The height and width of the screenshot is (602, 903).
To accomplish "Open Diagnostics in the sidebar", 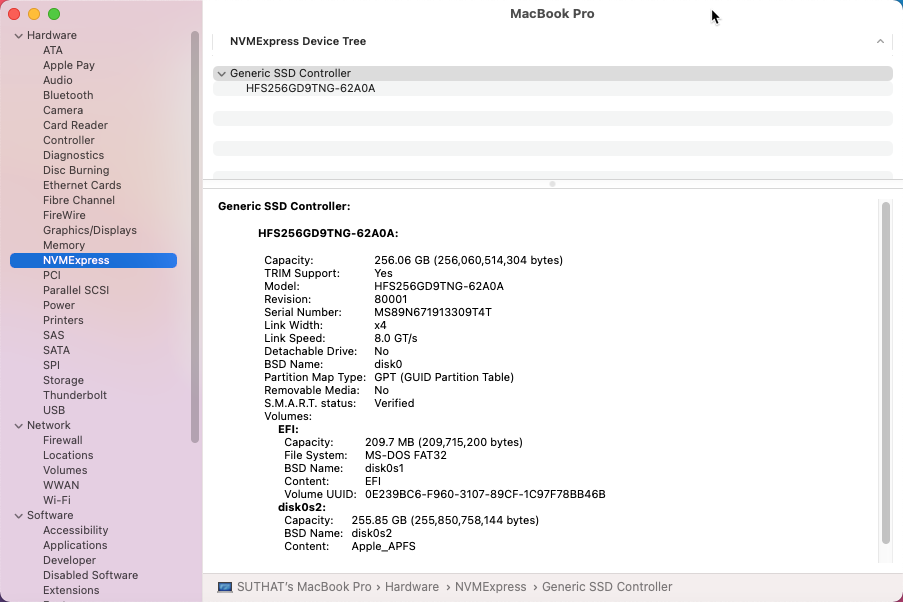I will tap(73, 155).
